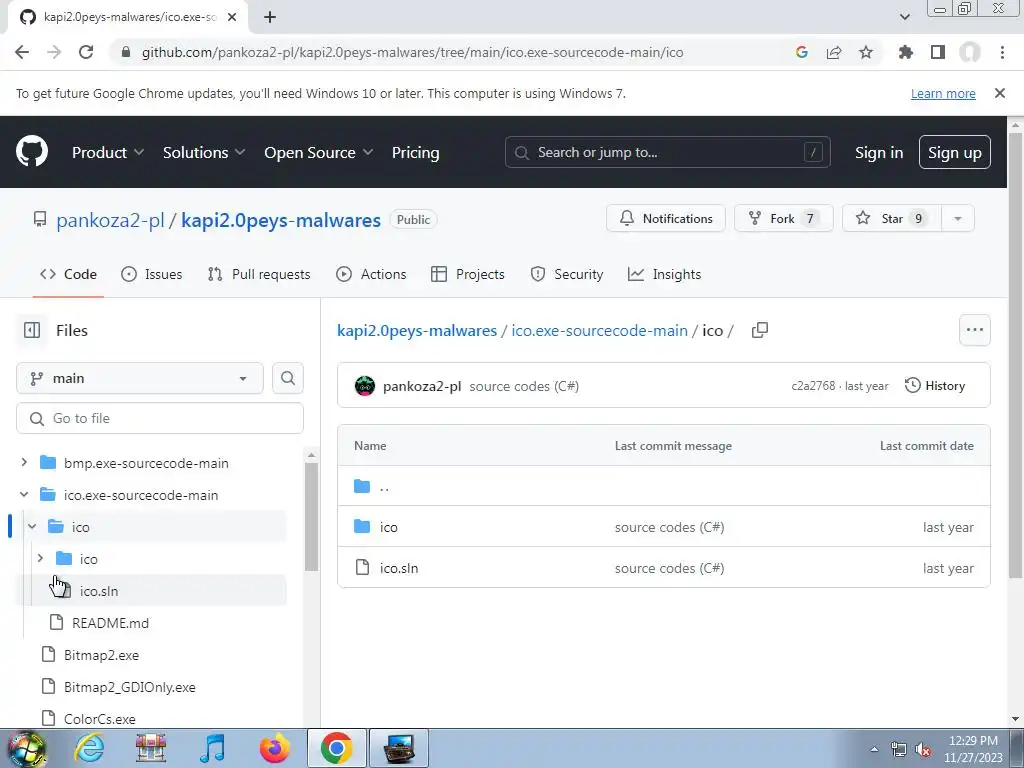
Task: Focus the Search or jump to field
Action: click(x=667, y=152)
